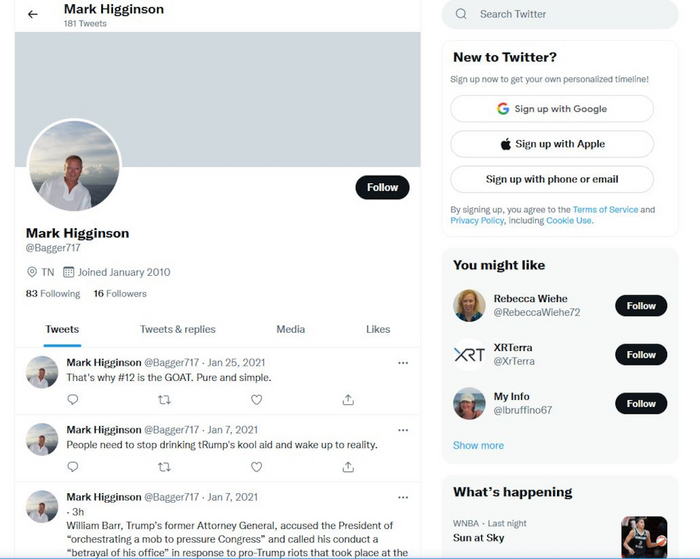Like the kool aid tweet
700x559 pixels.
[x=256, y=467]
